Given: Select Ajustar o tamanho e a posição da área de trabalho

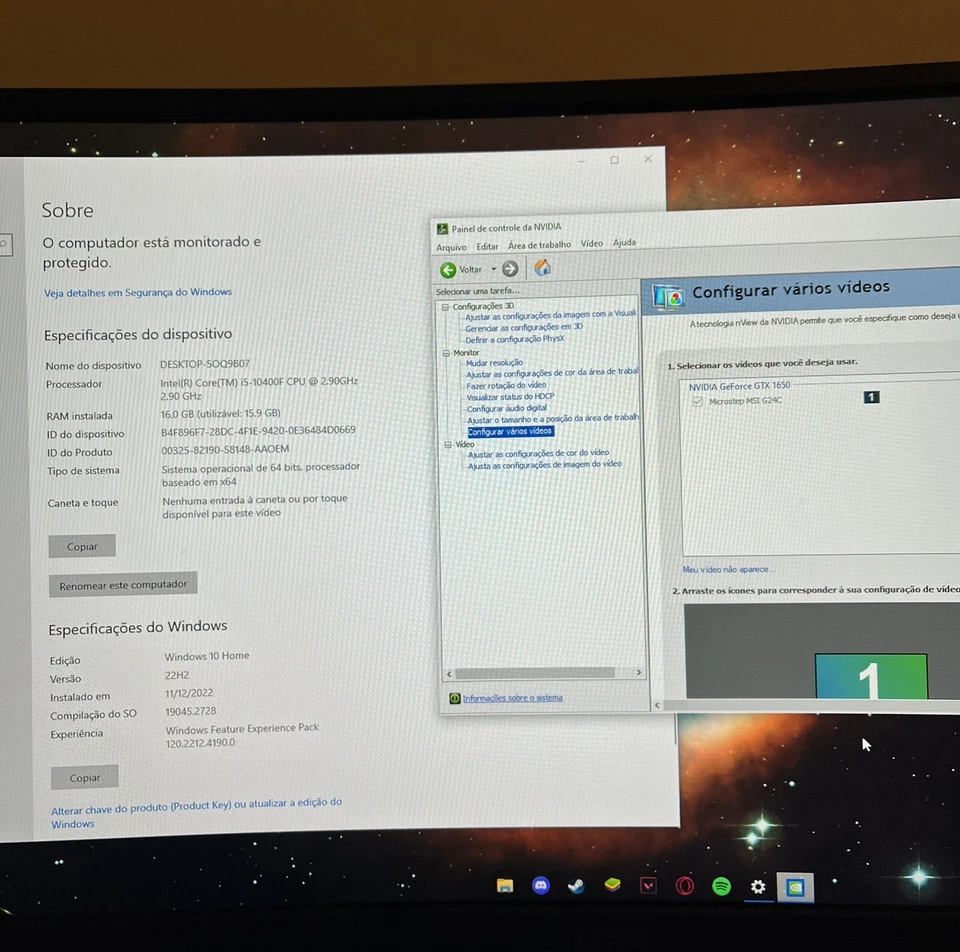Looking at the screenshot, I should [x=552, y=419].
